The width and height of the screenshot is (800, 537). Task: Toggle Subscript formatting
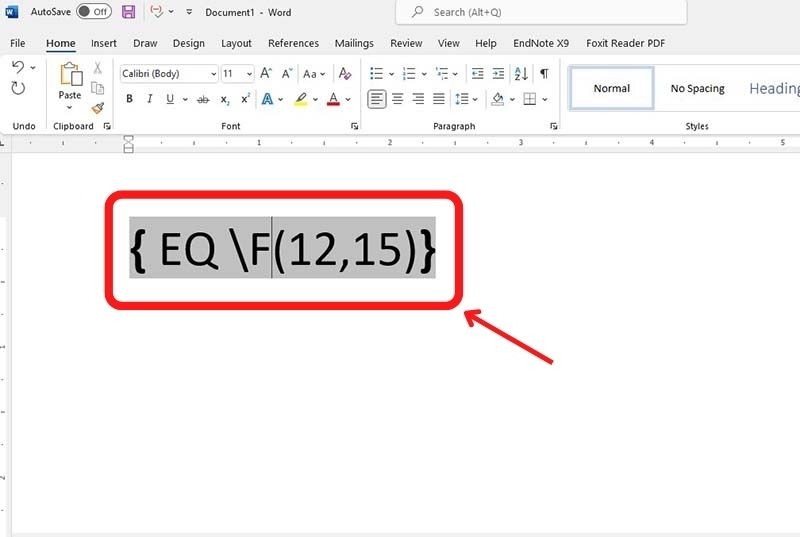225,99
